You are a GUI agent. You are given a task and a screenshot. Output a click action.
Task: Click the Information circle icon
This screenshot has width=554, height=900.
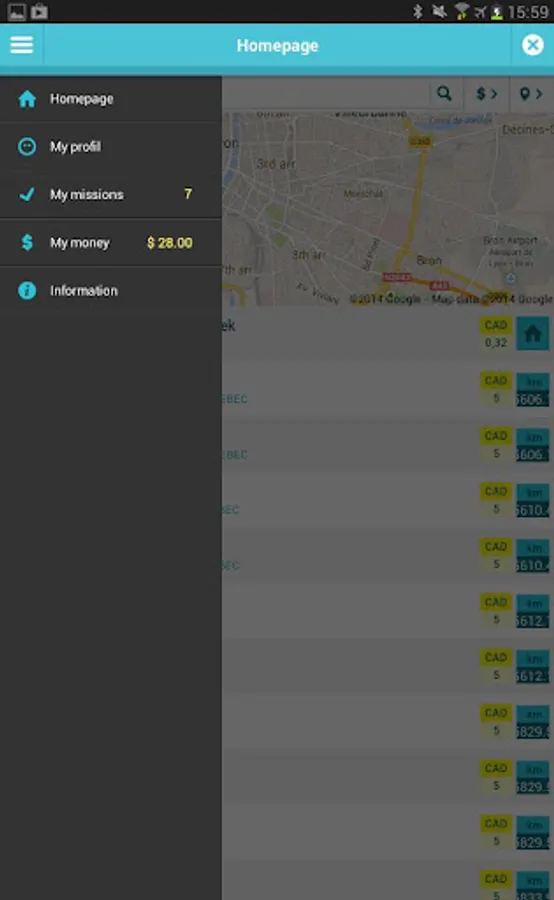[x=27, y=290]
